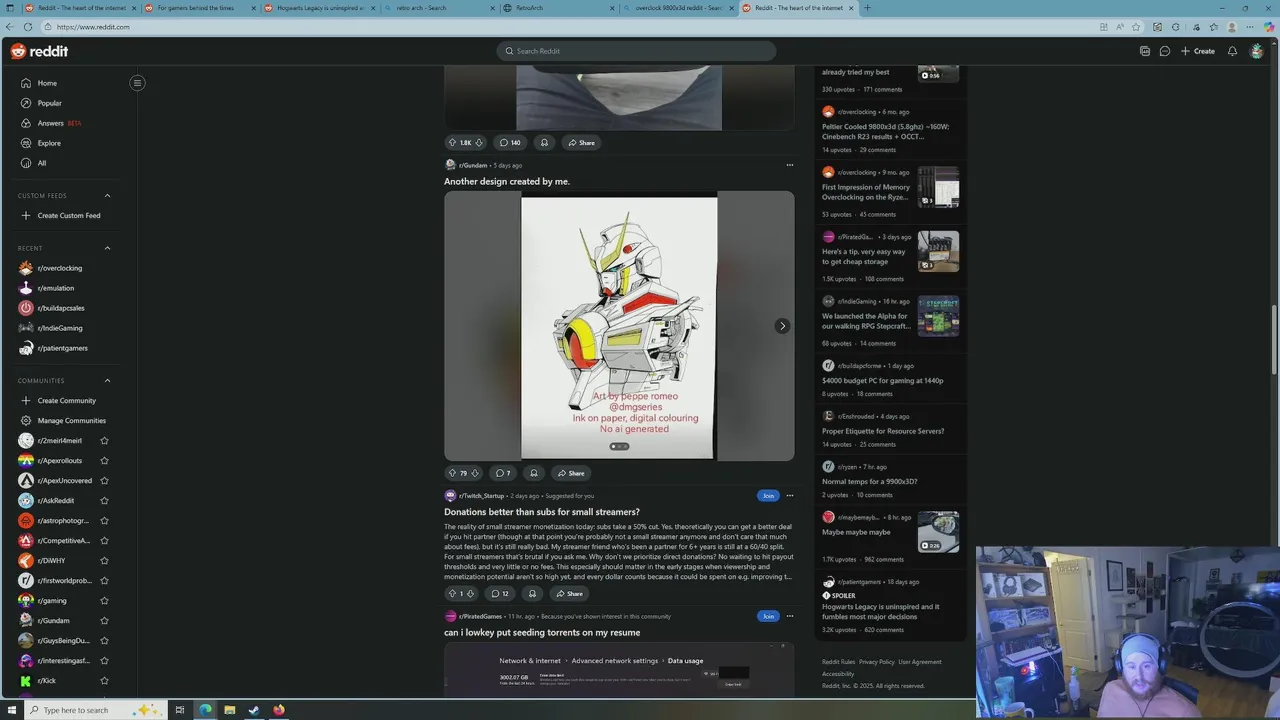Open the user avatar menu
This screenshot has width=1280, height=720.
1257,51
